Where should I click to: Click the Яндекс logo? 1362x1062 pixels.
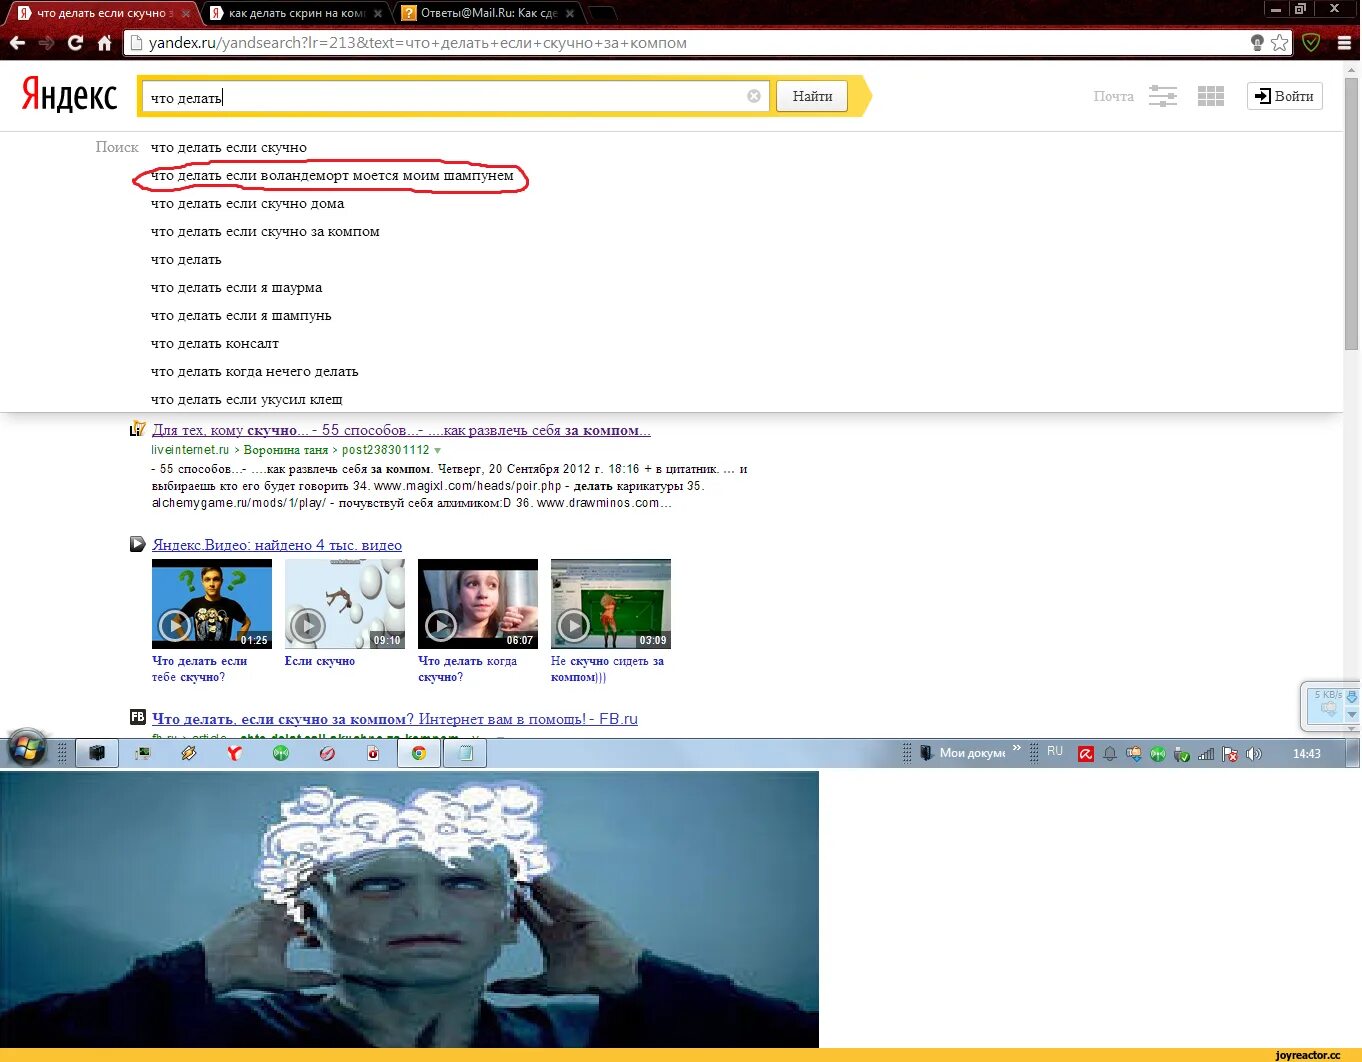tap(69, 95)
